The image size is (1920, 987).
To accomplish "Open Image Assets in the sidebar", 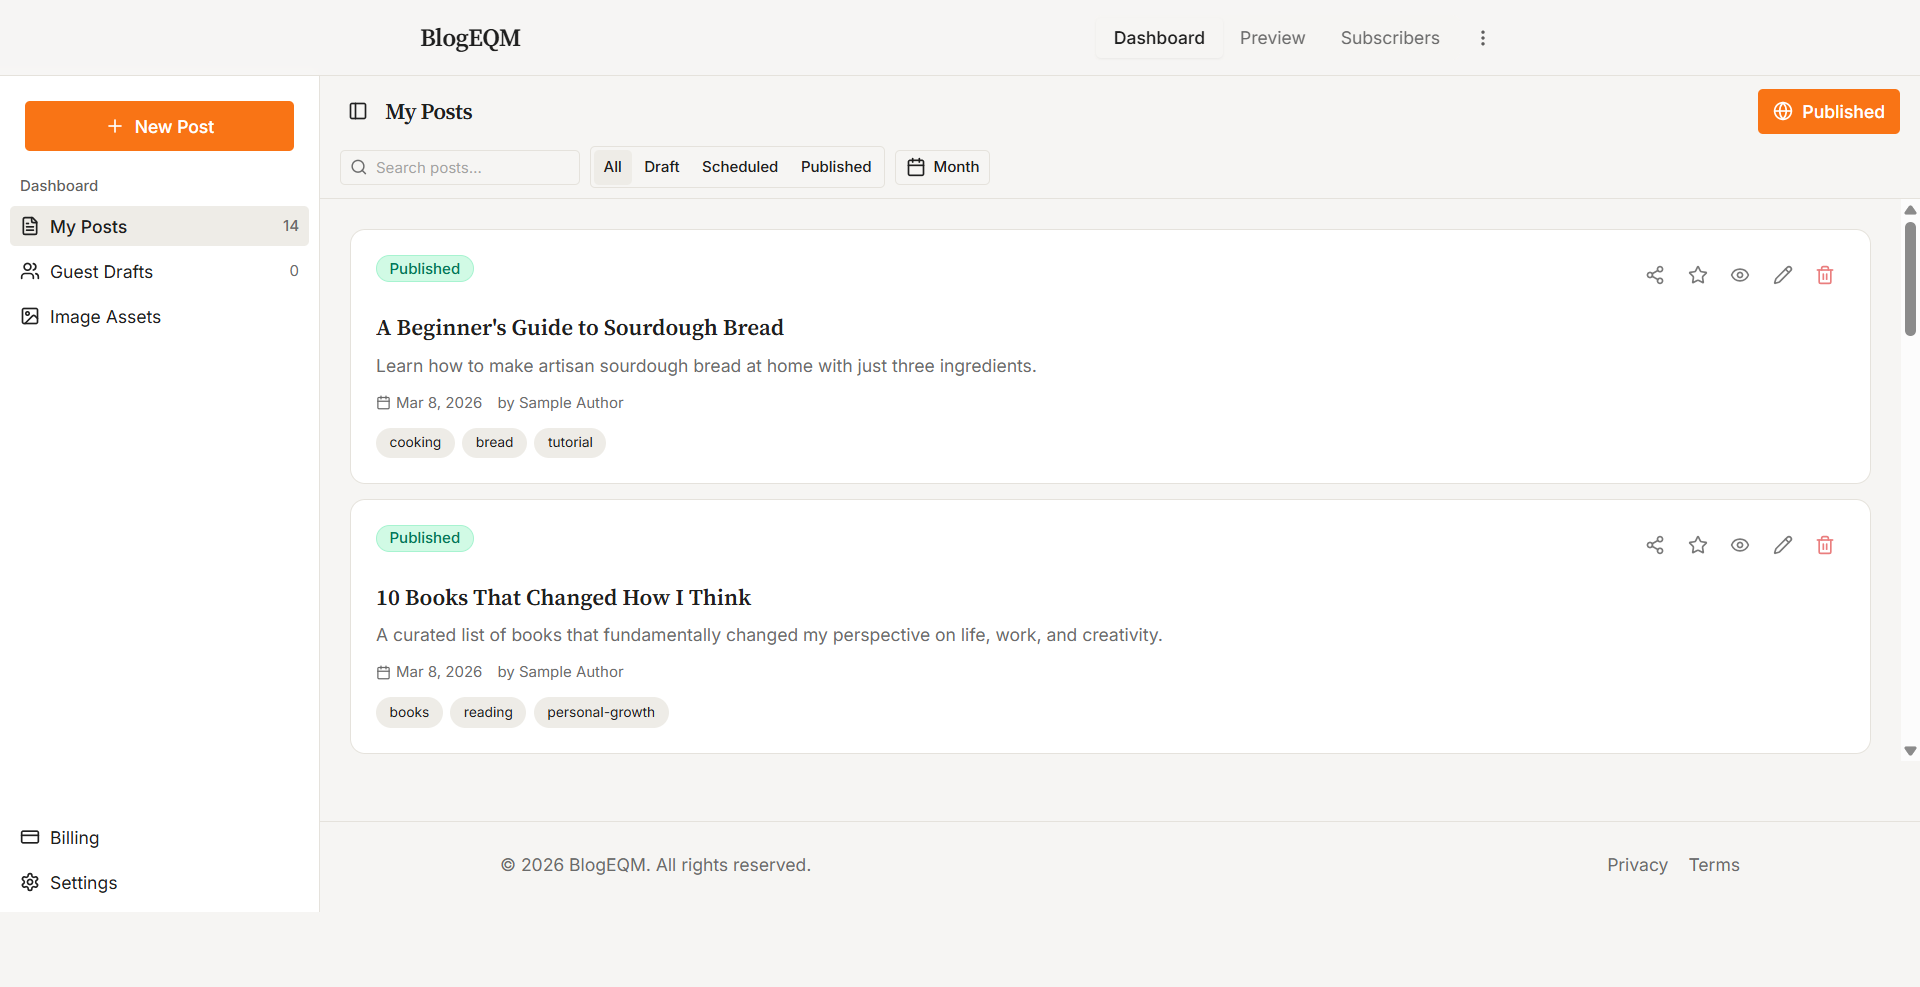I will tap(159, 316).
